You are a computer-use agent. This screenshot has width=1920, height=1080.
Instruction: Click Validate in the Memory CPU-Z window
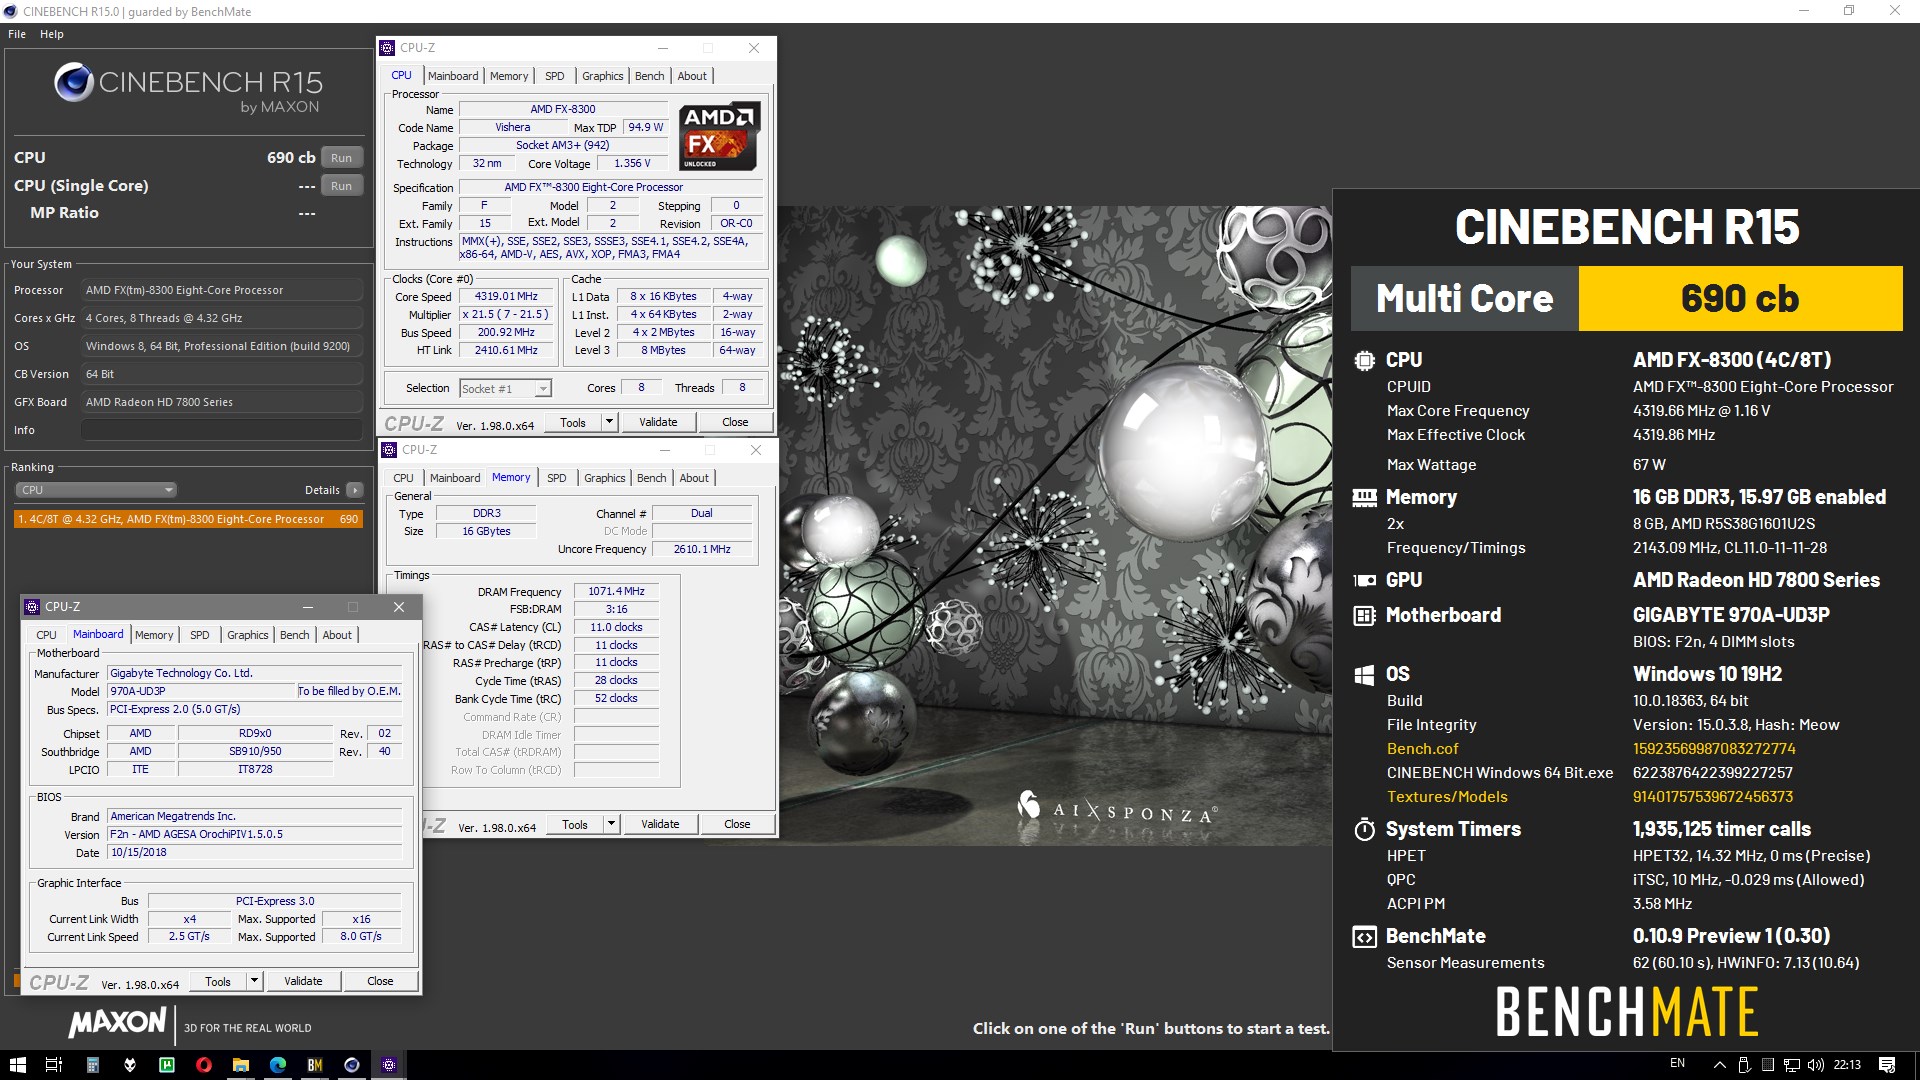660,824
